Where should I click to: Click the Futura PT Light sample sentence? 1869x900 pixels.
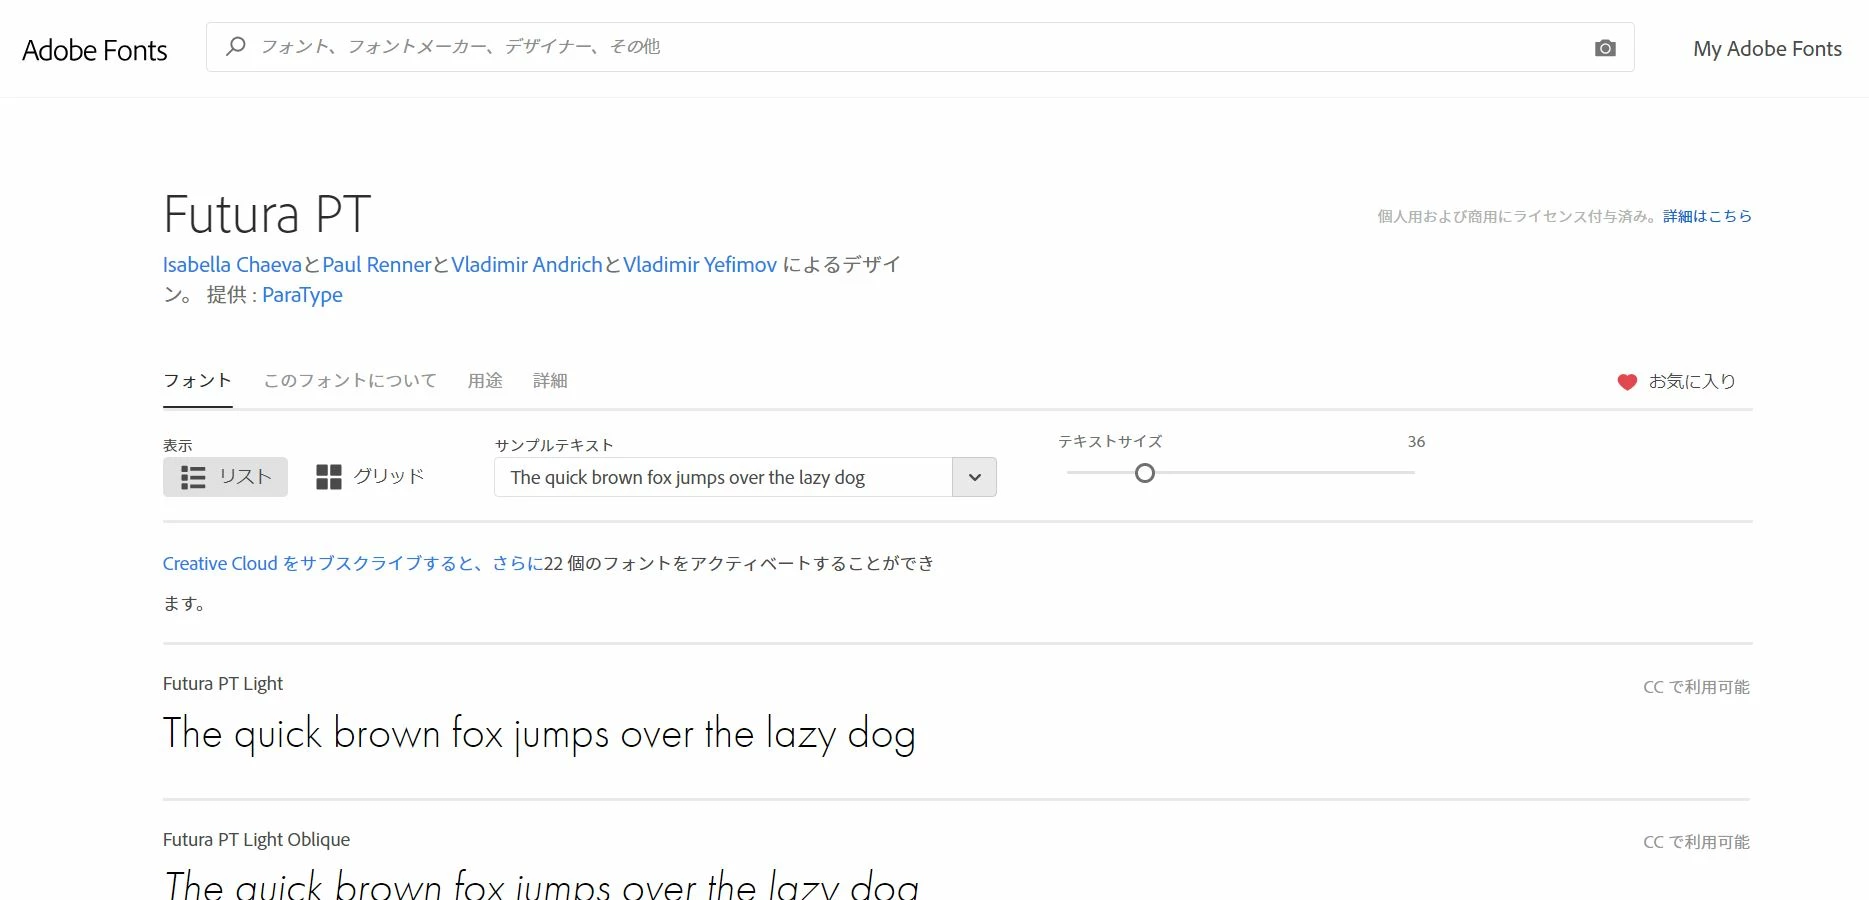pyautogui.click(x=539, y=735)
